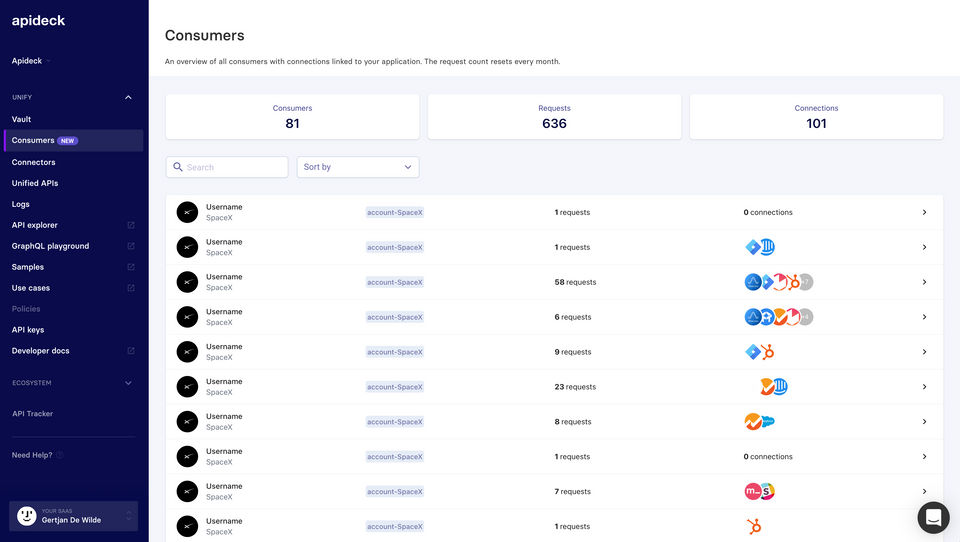960x542 pixels.
Task: Open the Sort by dropdown
Action: pyautogui.click(x=358, y=167)
